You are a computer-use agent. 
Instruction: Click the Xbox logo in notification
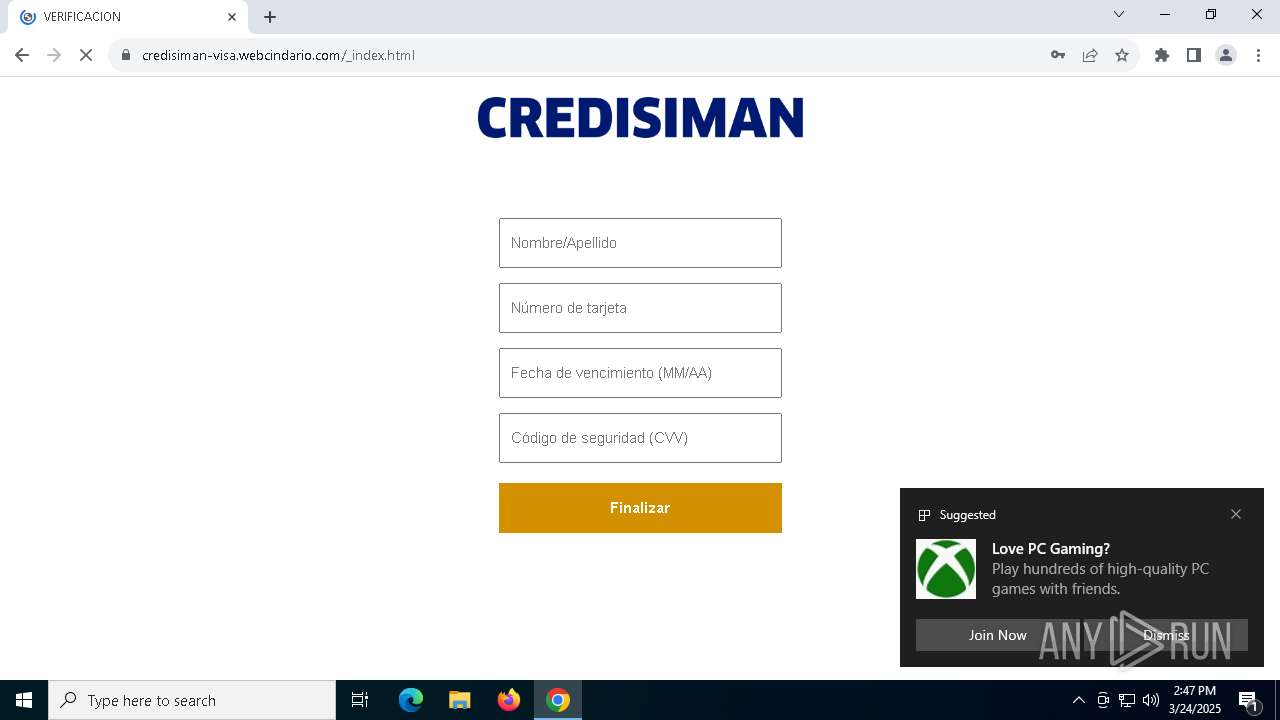[x=946, y=569]
